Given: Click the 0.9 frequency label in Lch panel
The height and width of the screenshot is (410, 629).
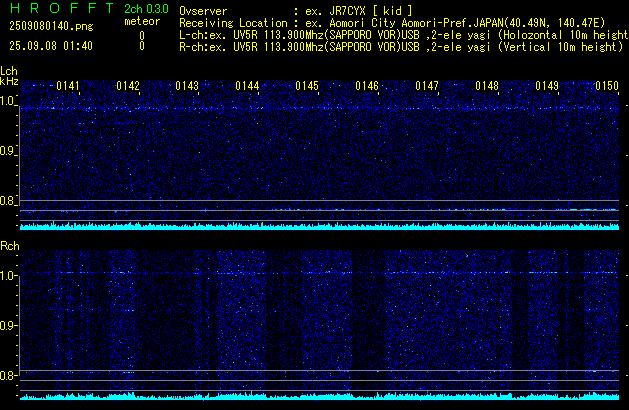Looking at the screenshot, I should (7, 151).
